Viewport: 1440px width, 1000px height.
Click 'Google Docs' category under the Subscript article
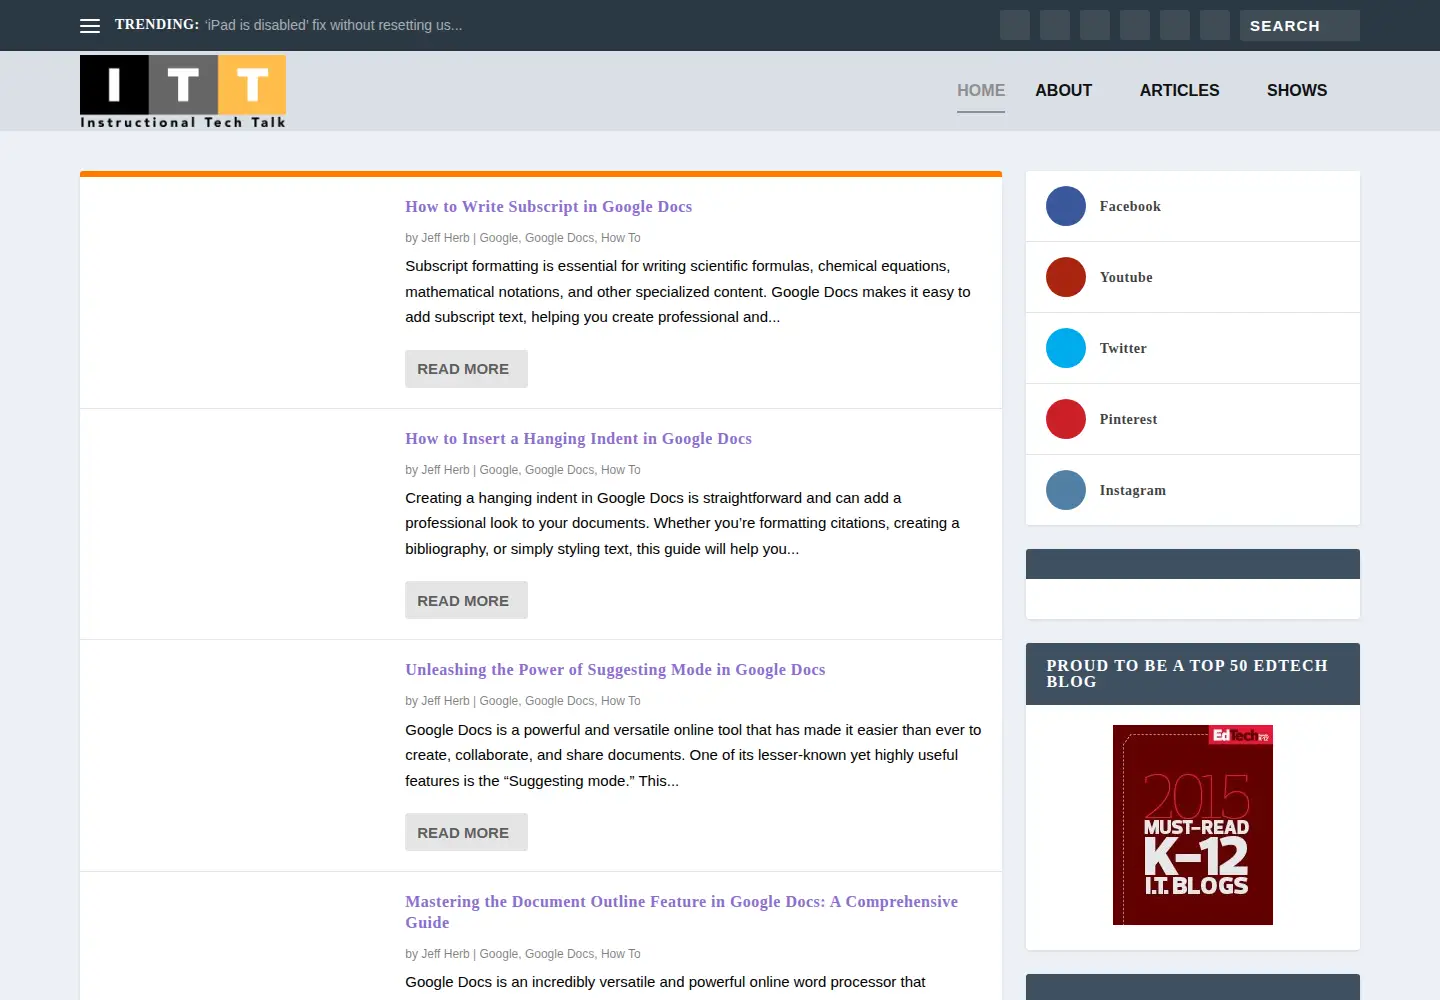tap(559, 238)
